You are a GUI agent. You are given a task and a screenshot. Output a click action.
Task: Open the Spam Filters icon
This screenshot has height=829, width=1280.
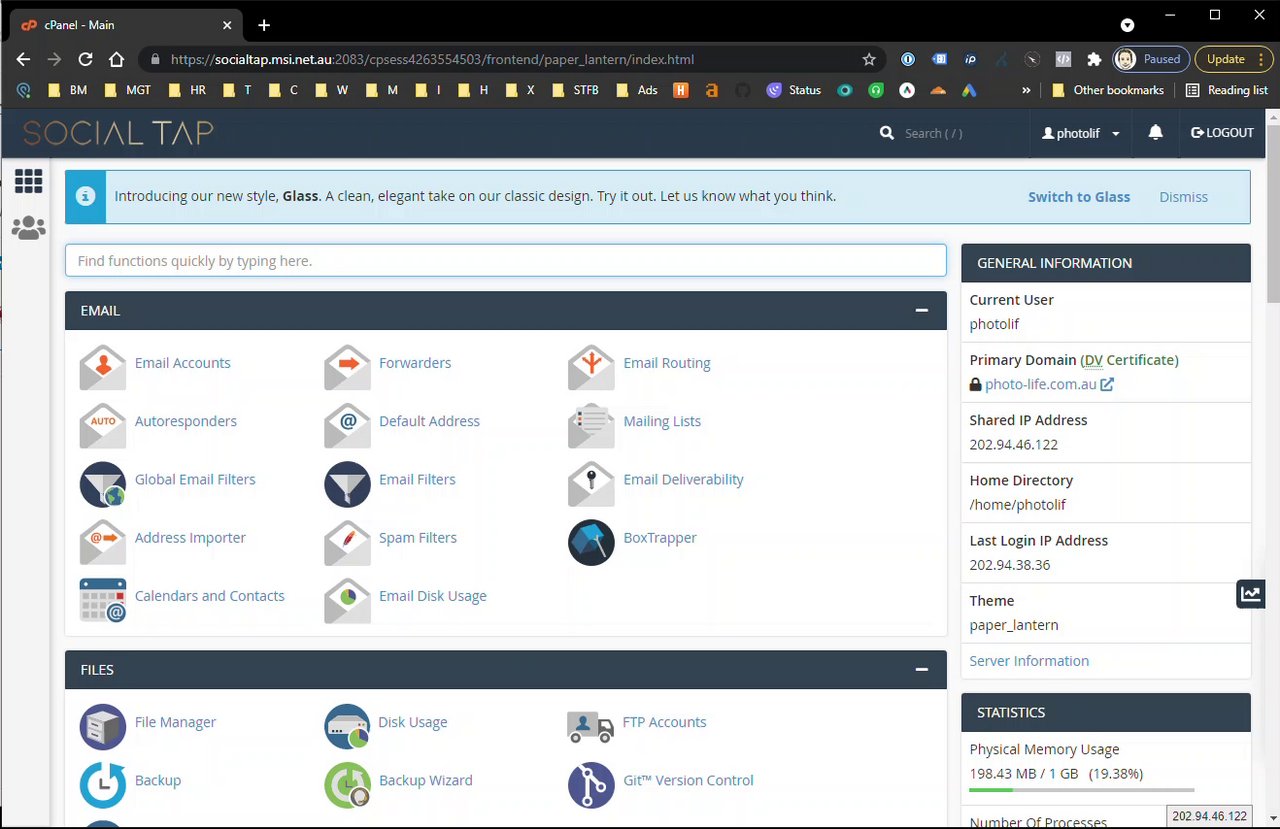point(347,541)
